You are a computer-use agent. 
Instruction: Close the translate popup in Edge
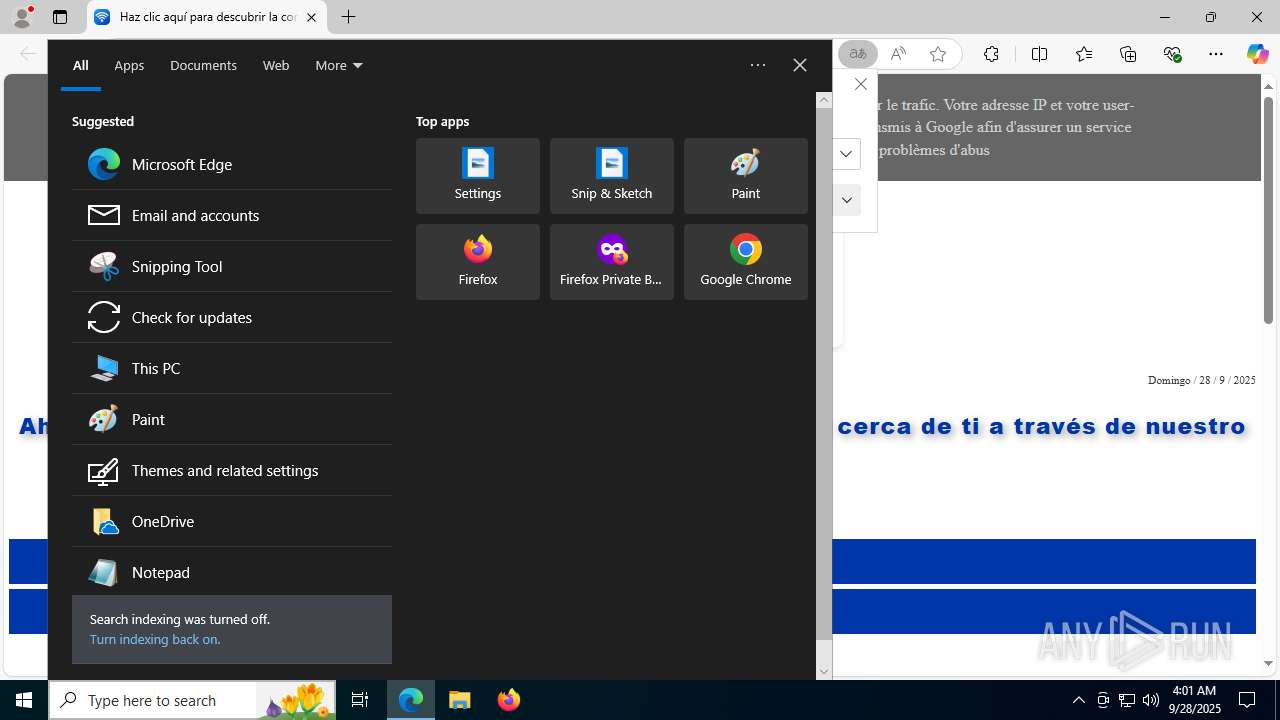[x=860, y=84]
